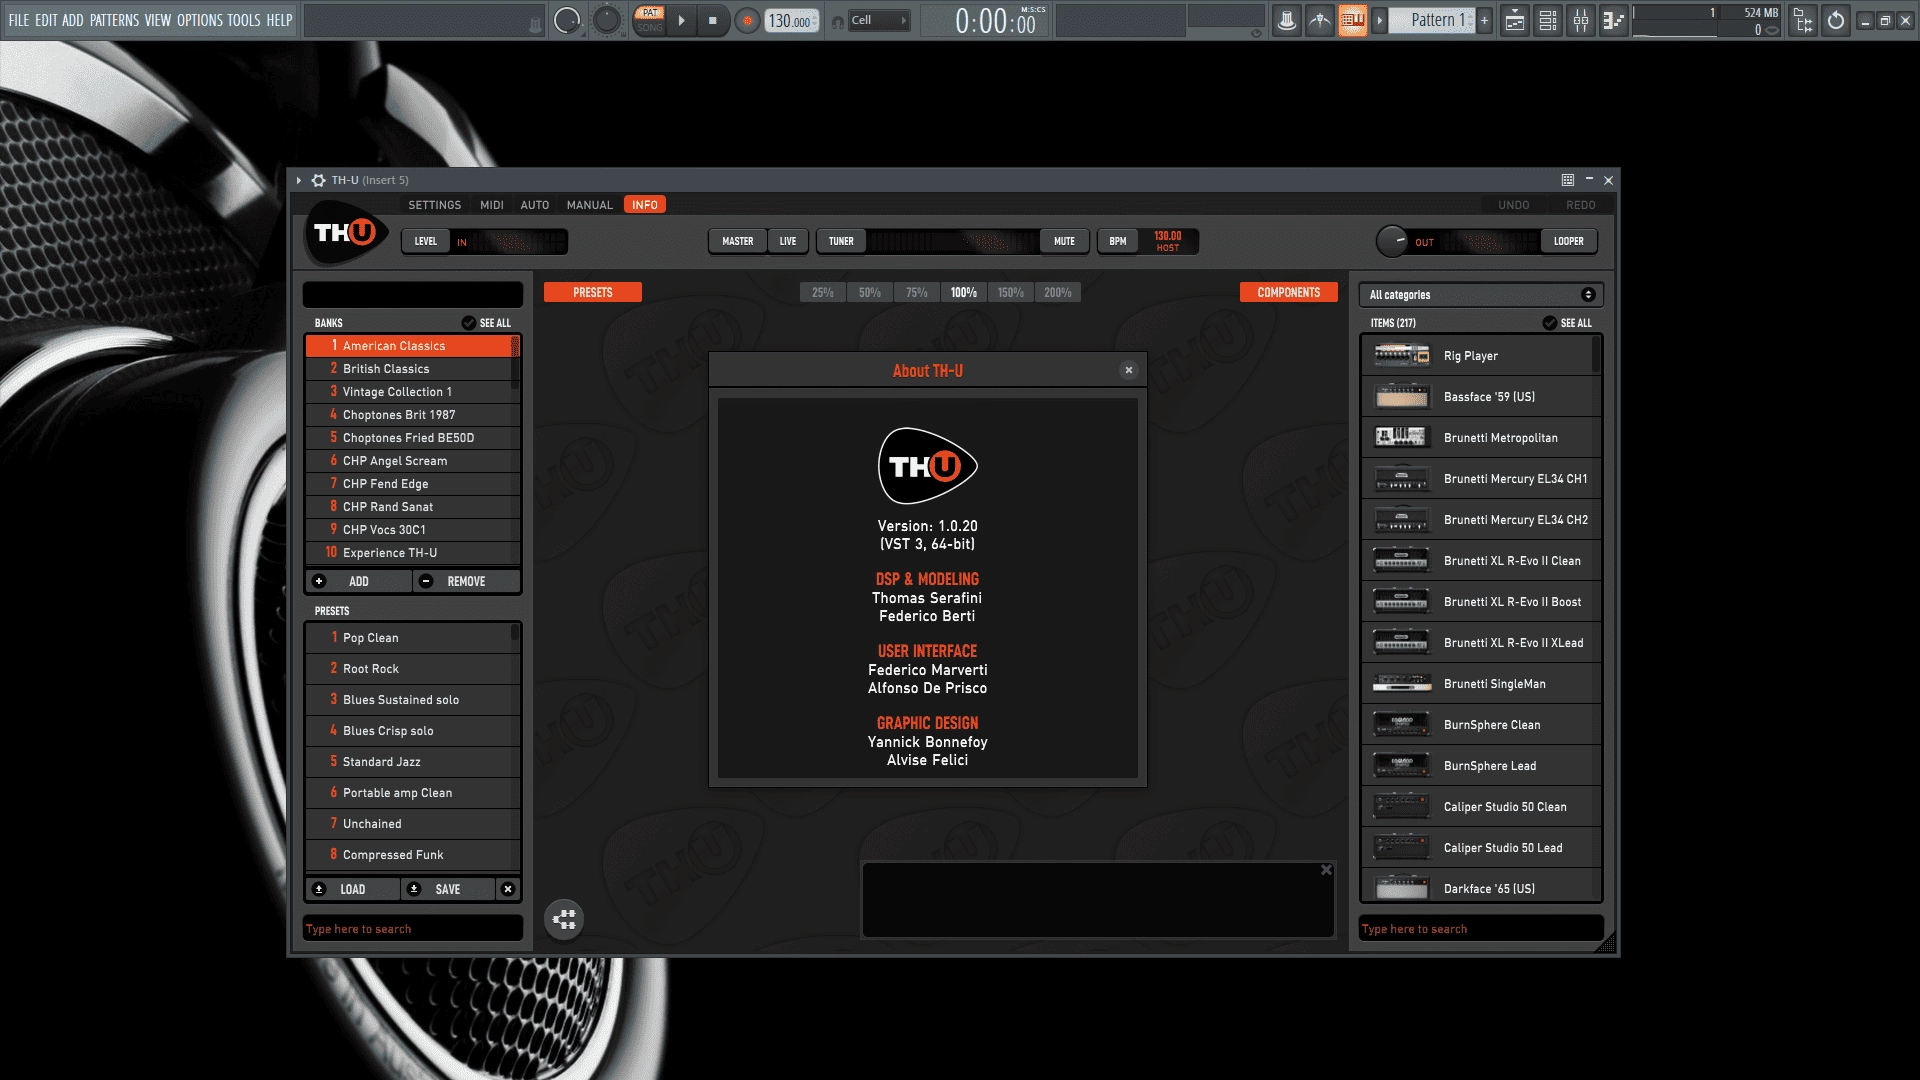Open the PATTERNS menu
1920x1080 pixels.
(115, 20)
